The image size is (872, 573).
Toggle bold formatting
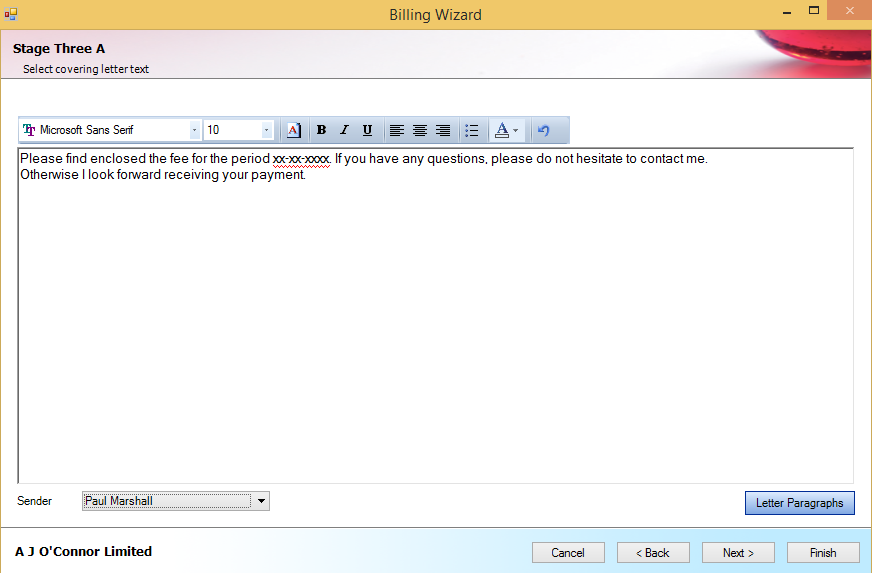(x=321, y=130)
